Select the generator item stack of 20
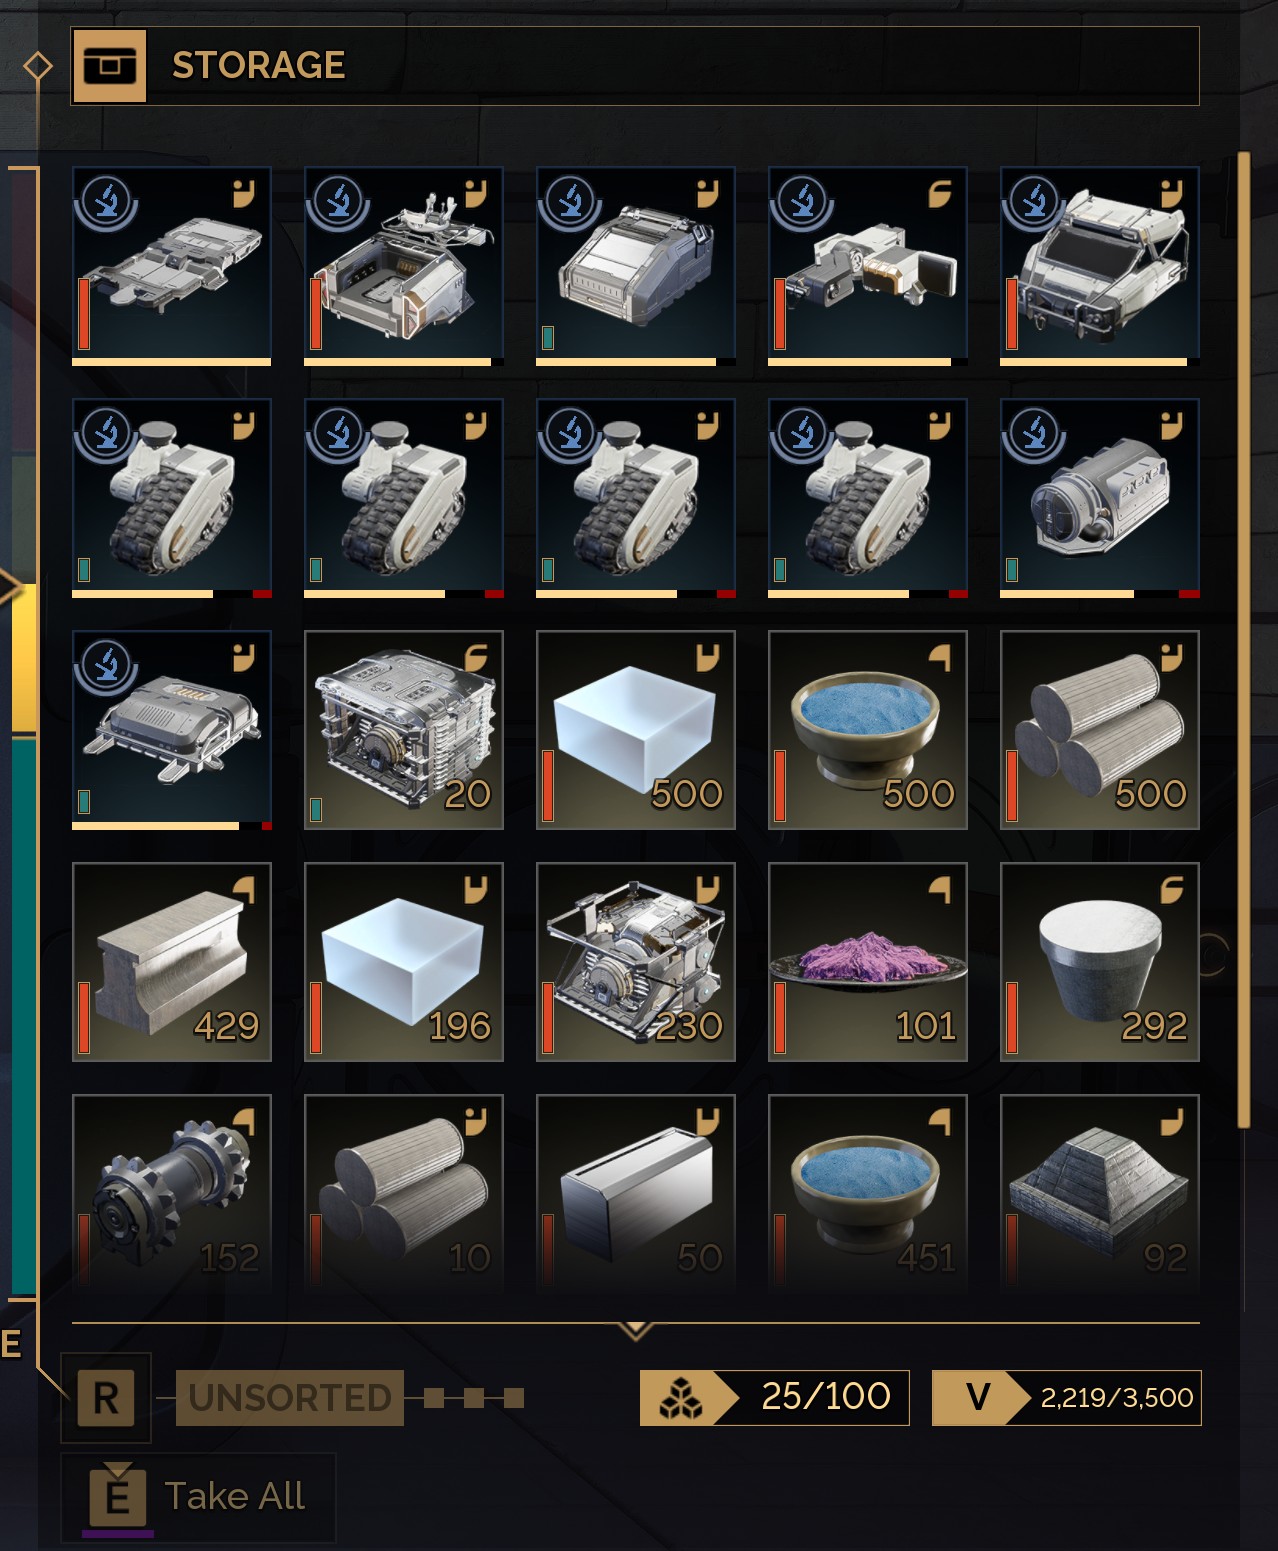Viewport: 1278px width, 1551px height. coord(404,730)
